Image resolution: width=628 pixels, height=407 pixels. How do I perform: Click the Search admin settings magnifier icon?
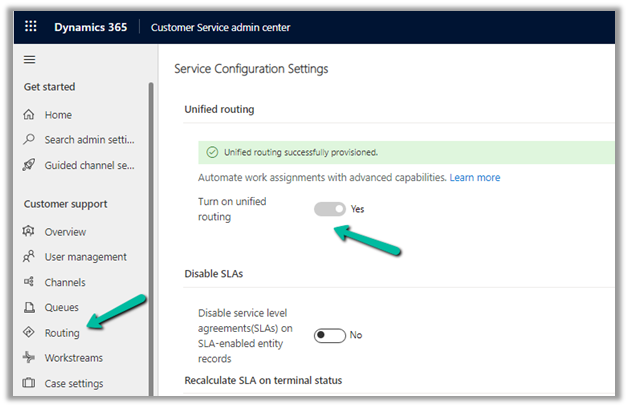[29, 140]
